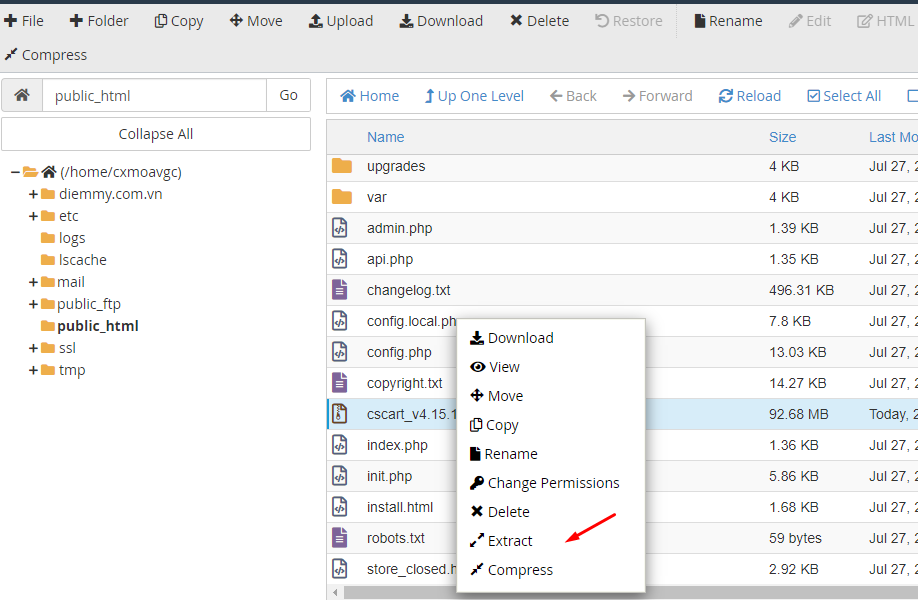Click the Home icon beside the path field
Viewport: 918px width, 600px height.
[22, 96]
